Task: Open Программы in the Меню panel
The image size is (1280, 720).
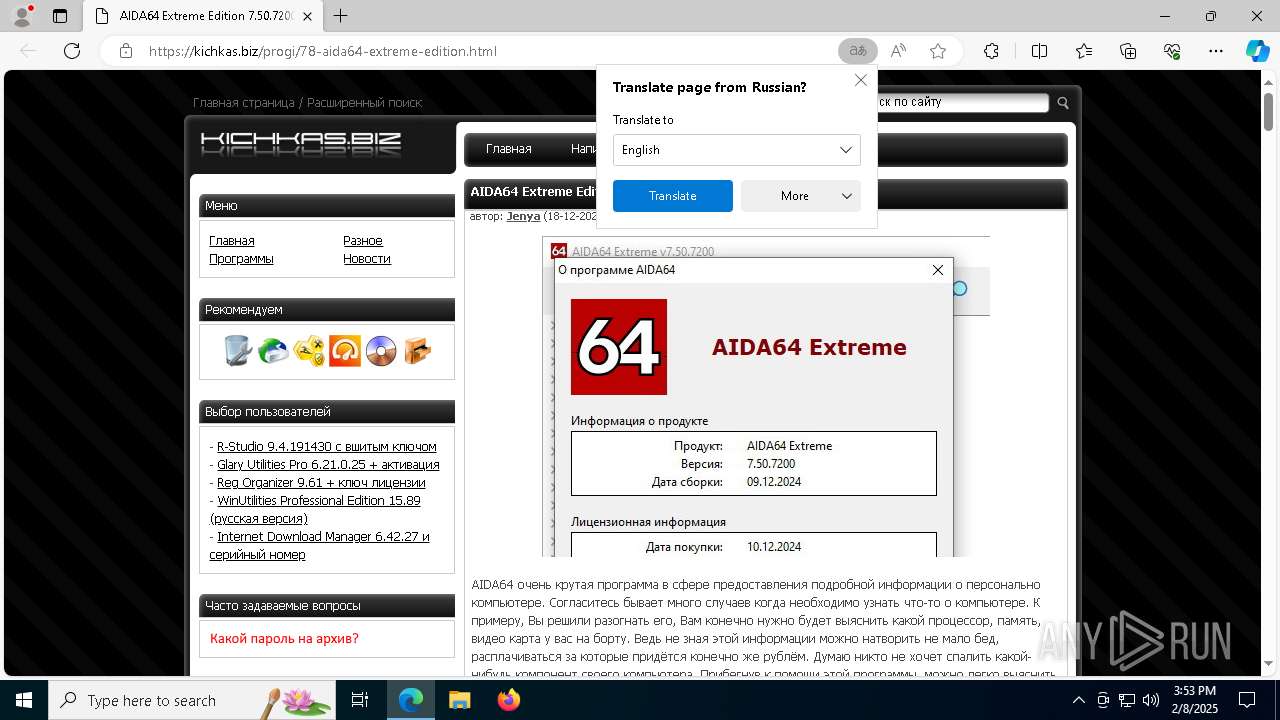Action: pos(241,259)
